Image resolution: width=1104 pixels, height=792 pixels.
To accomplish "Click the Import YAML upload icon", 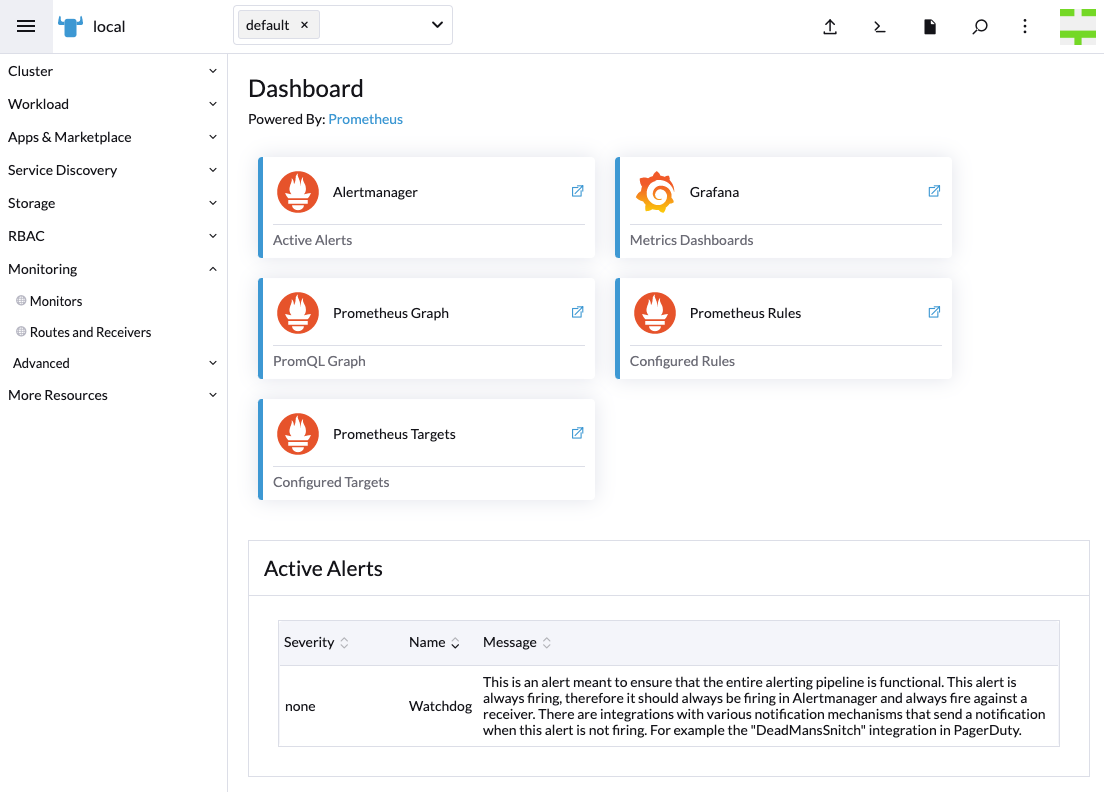I will [830, 27].
